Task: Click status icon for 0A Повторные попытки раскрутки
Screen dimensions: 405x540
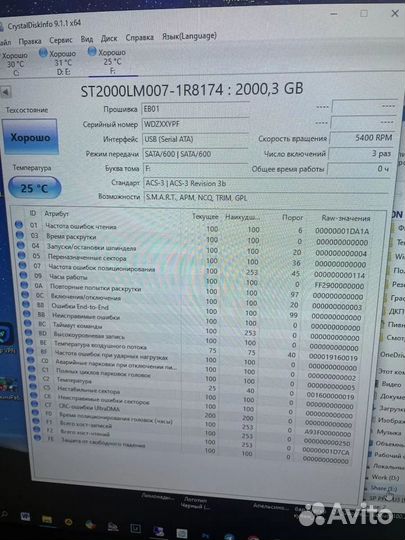Action: coord(24,285)
